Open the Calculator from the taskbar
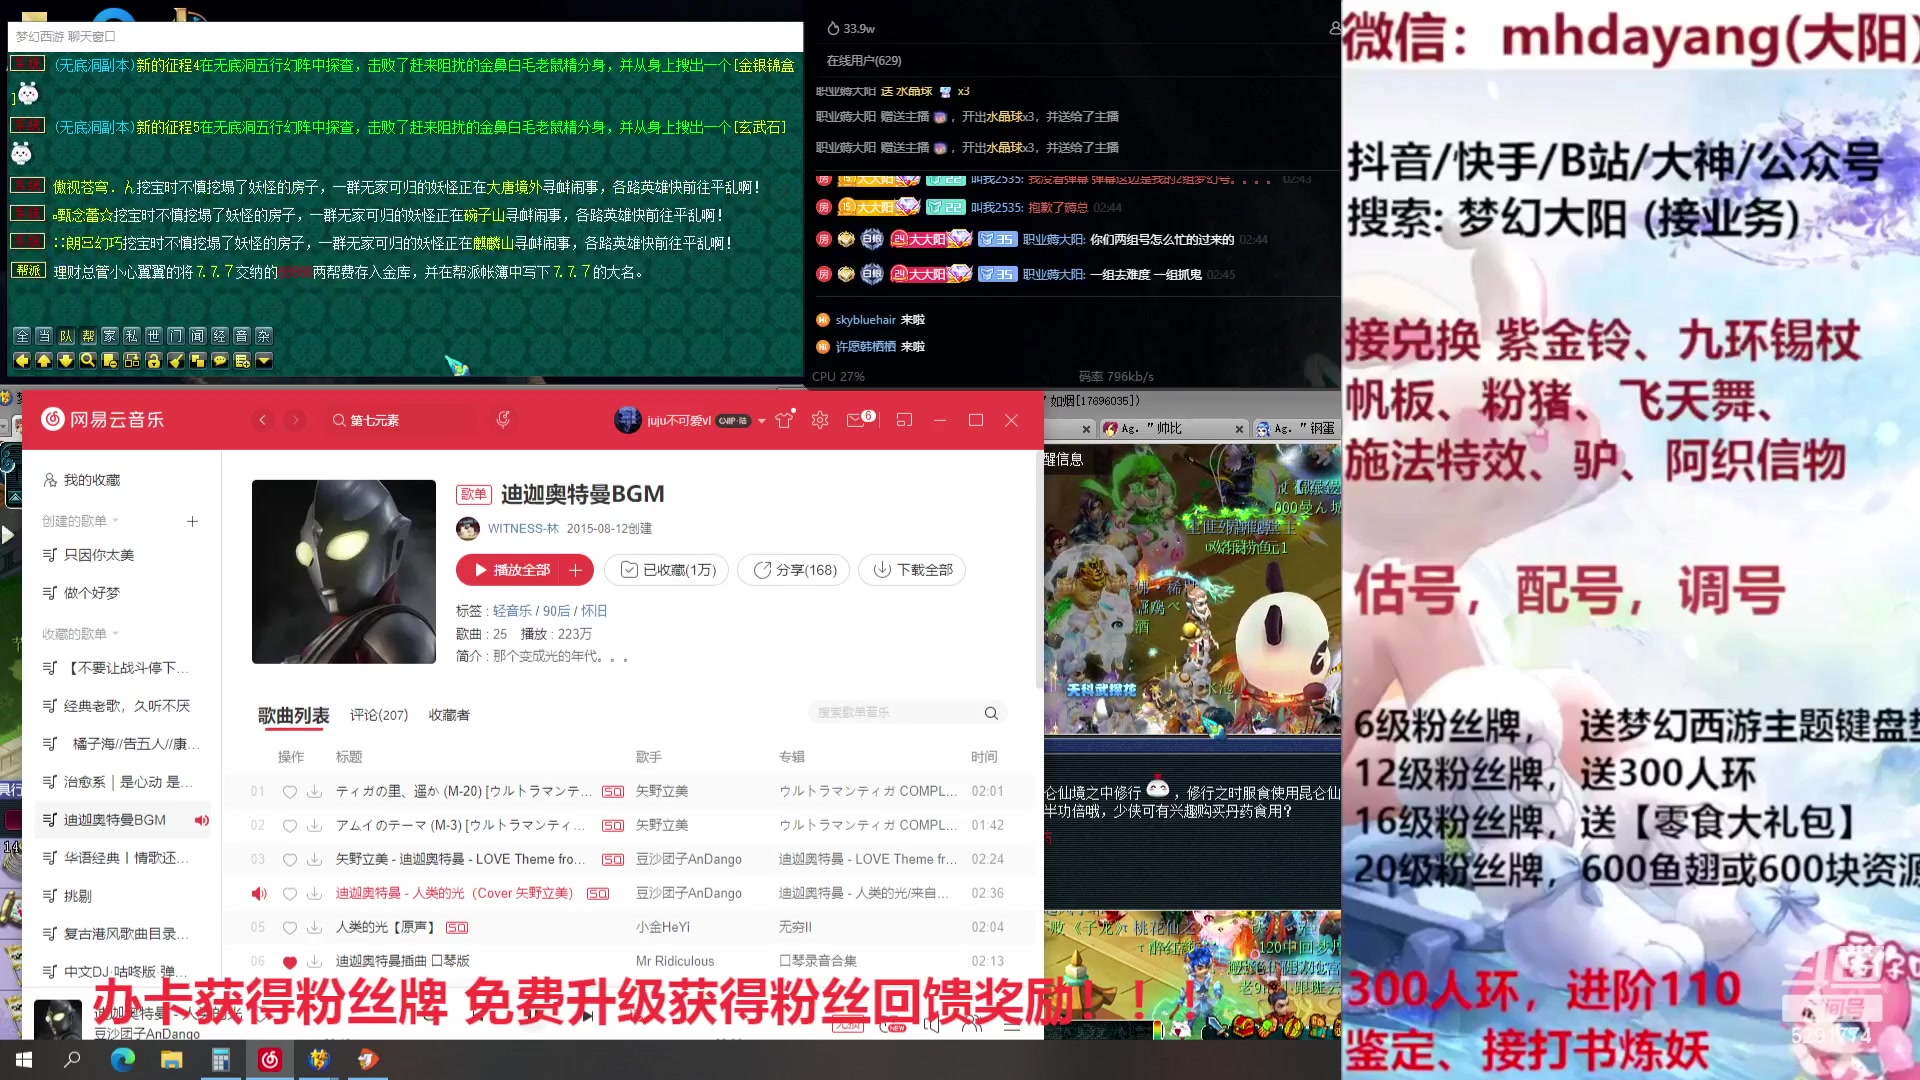This screenshot has width=1920, height=1080. (221, 1059)
